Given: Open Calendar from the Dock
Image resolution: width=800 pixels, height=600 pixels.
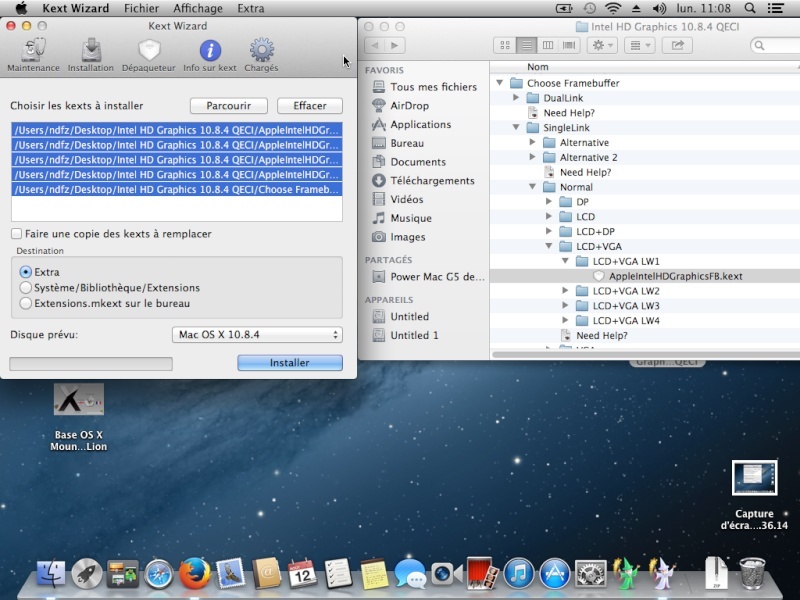Looking at the screenshot, I should [302, 573].
